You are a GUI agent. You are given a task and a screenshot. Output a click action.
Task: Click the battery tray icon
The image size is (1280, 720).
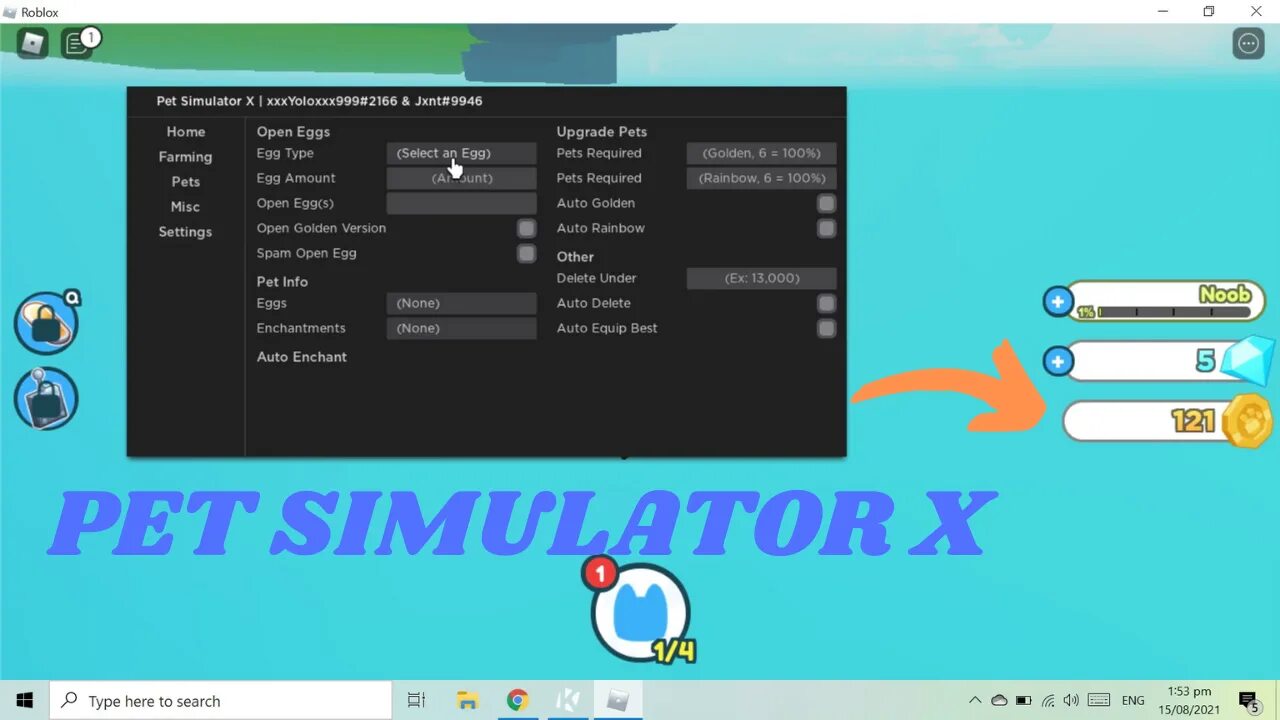pos(1023,700)
